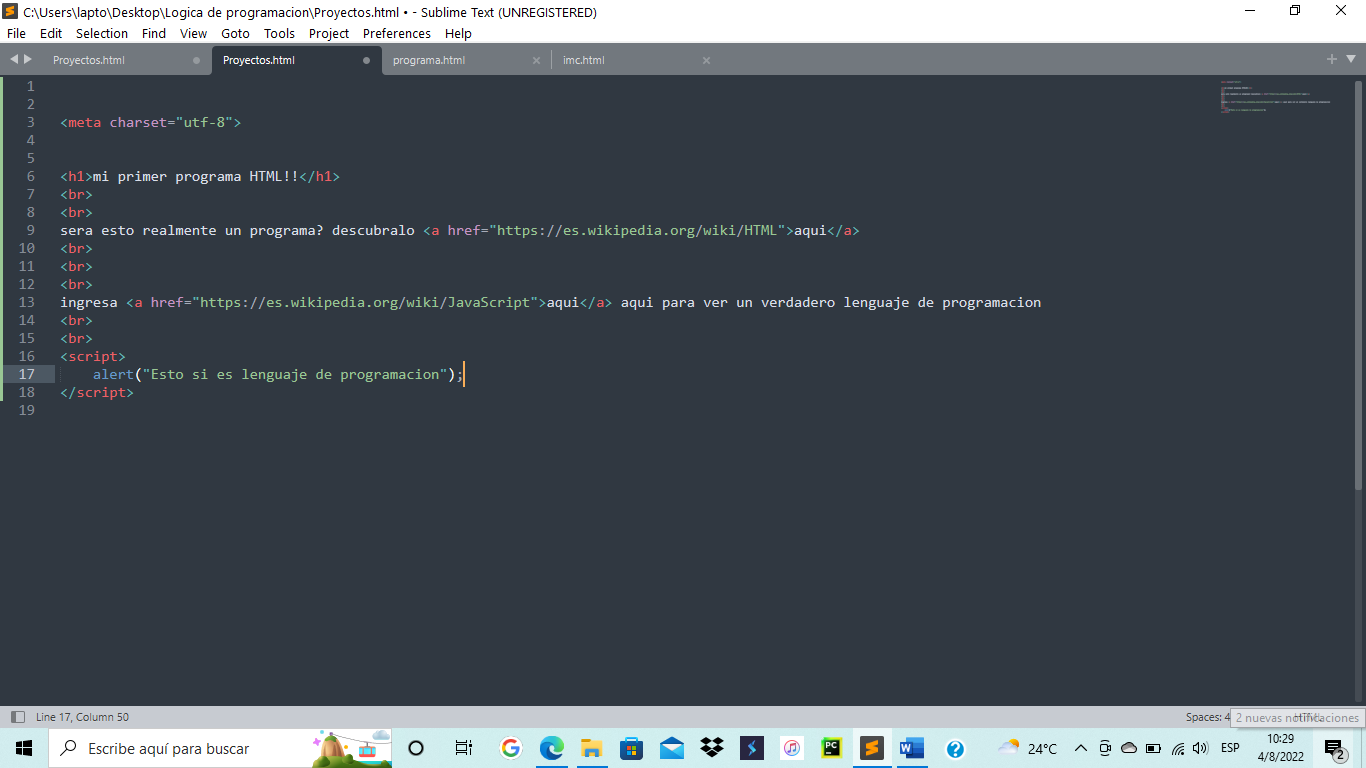Image resolution: width=1366 pixels, height=768 pixels.
Task: Open the File menu
Action: [x=16, y=33]
